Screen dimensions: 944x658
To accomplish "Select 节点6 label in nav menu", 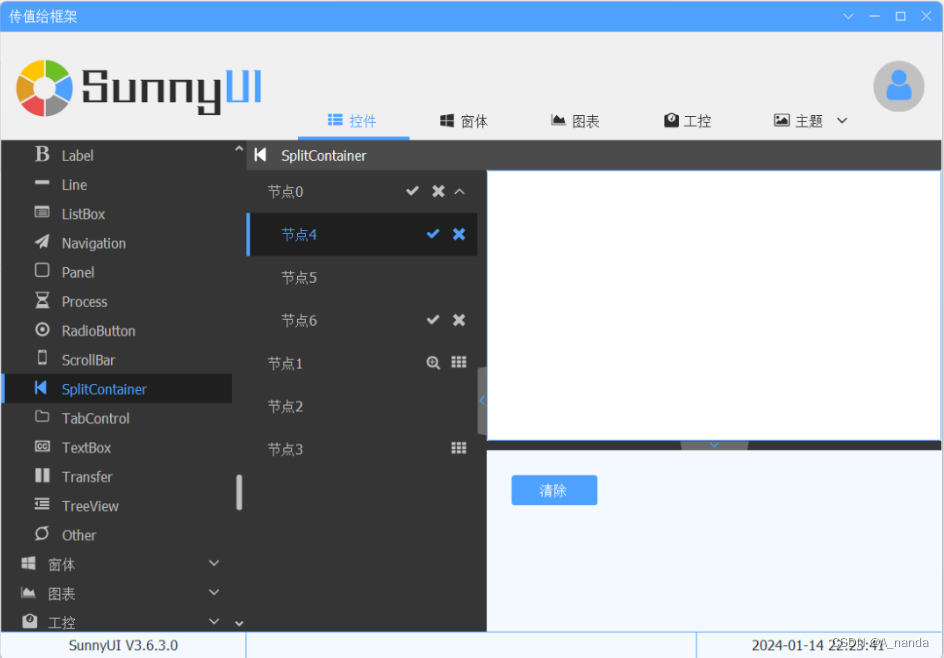I will [299, 320].
